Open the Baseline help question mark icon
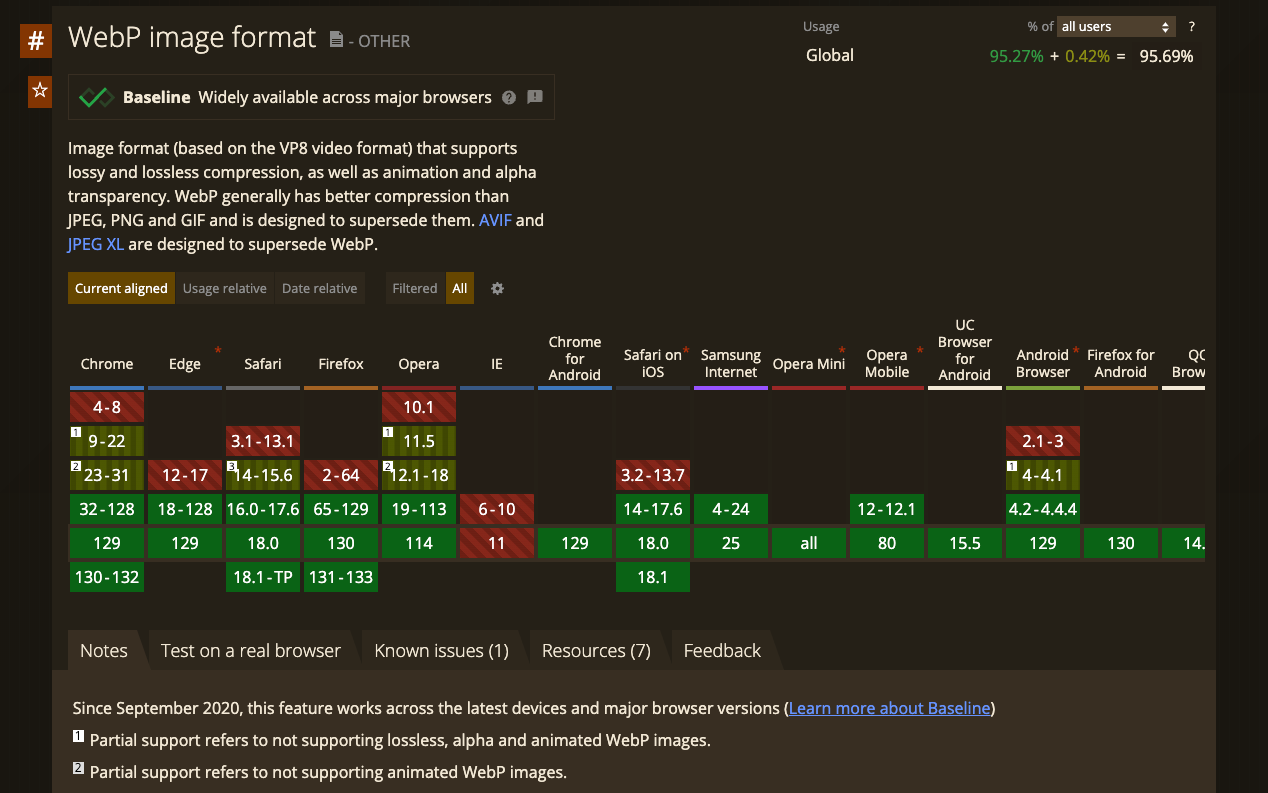The height and width of the screenshot is (793, 1268). click(509, 97)
